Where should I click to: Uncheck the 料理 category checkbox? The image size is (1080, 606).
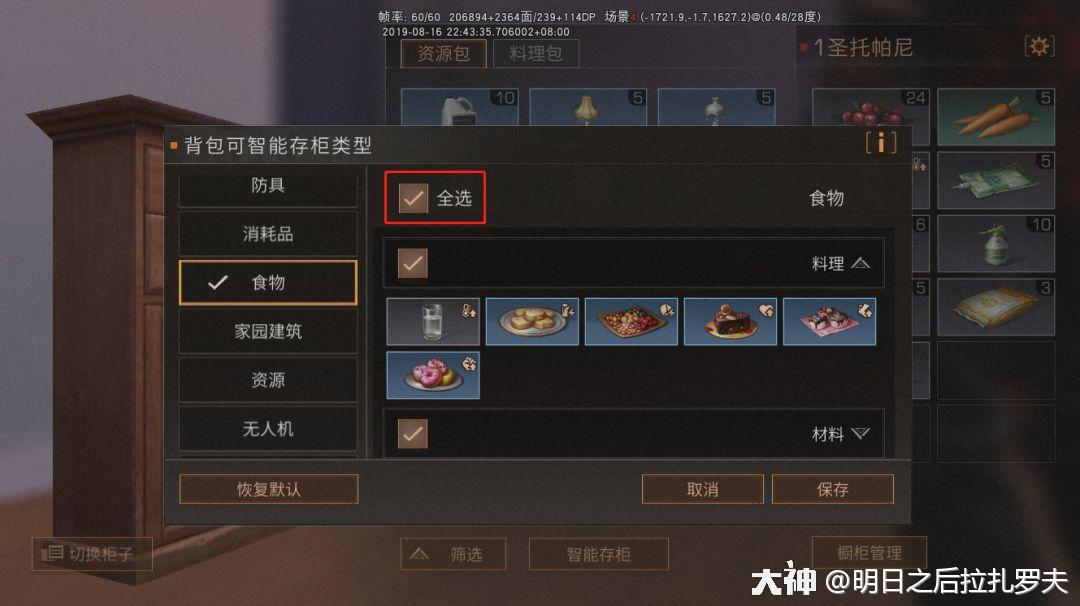pyautogui.click(x=413, y=263)
